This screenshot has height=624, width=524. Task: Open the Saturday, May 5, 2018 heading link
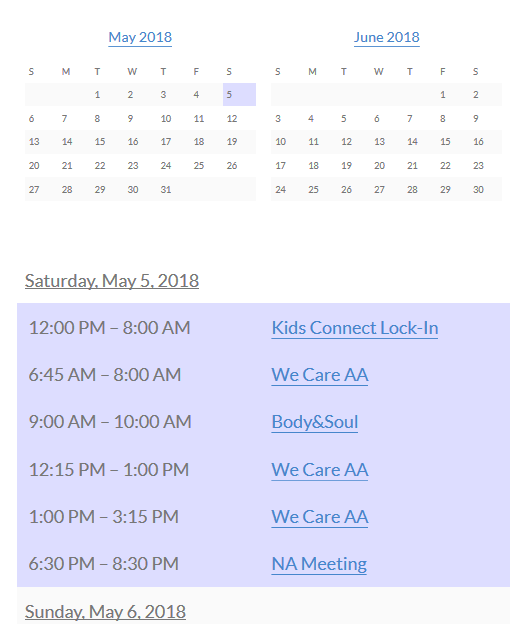[x=112, y=281]
